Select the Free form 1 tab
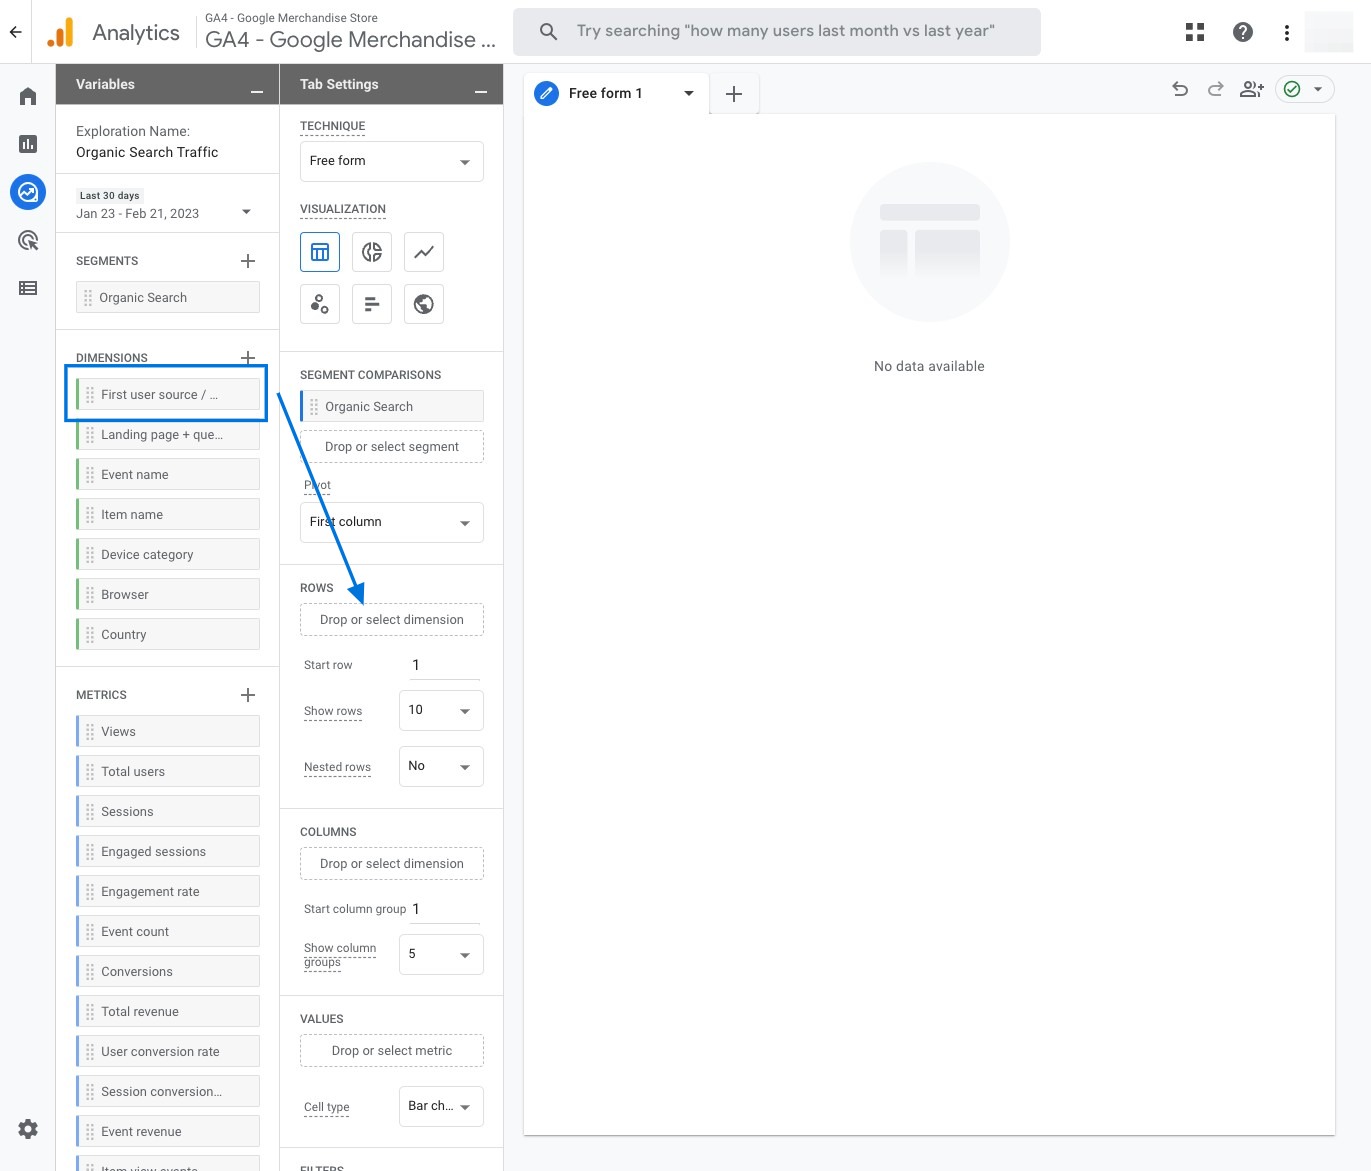Image resolution: width=1371 pixels, height=1171 pixels. 606,93
